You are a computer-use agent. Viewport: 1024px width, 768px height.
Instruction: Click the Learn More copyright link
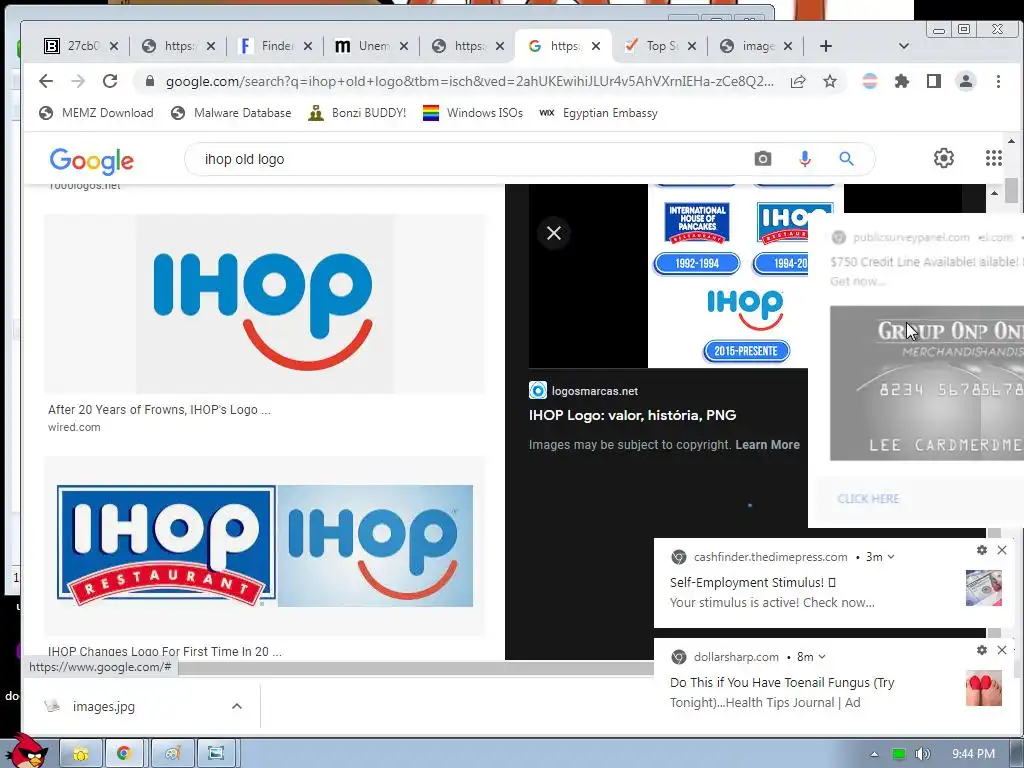767,445
